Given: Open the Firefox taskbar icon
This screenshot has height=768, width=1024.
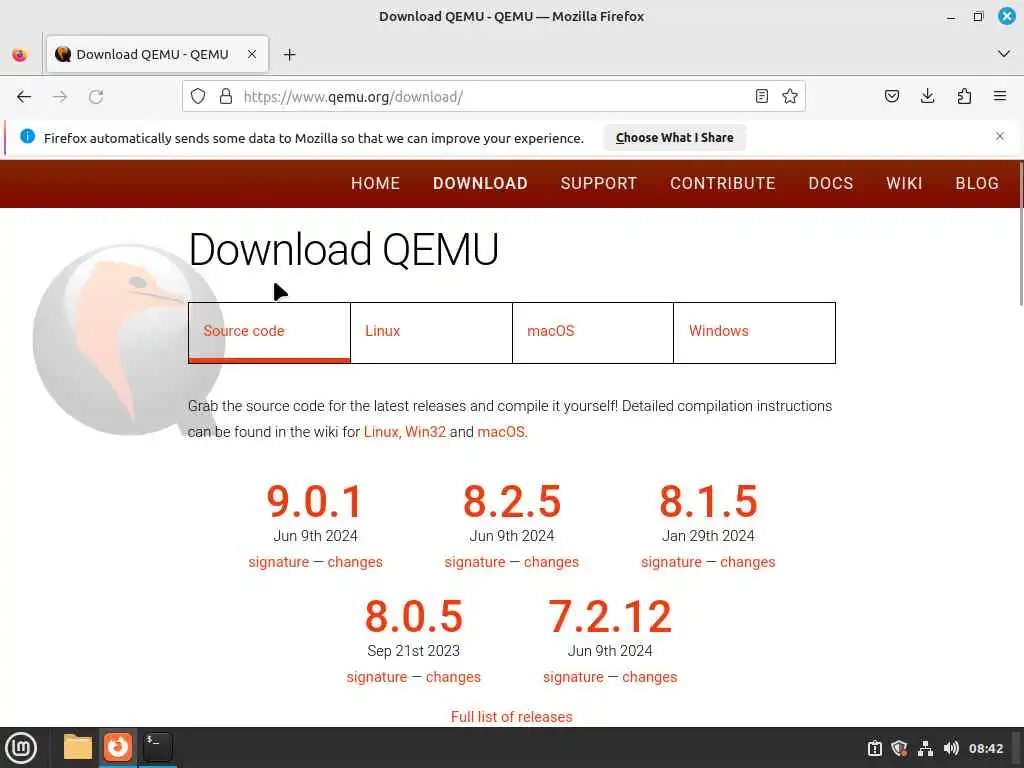Looking at the screenshot, I should (118, 747).
